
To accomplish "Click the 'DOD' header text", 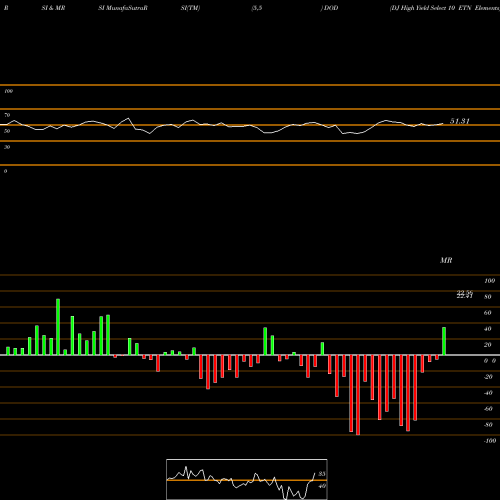I will [x=331, y=8].
